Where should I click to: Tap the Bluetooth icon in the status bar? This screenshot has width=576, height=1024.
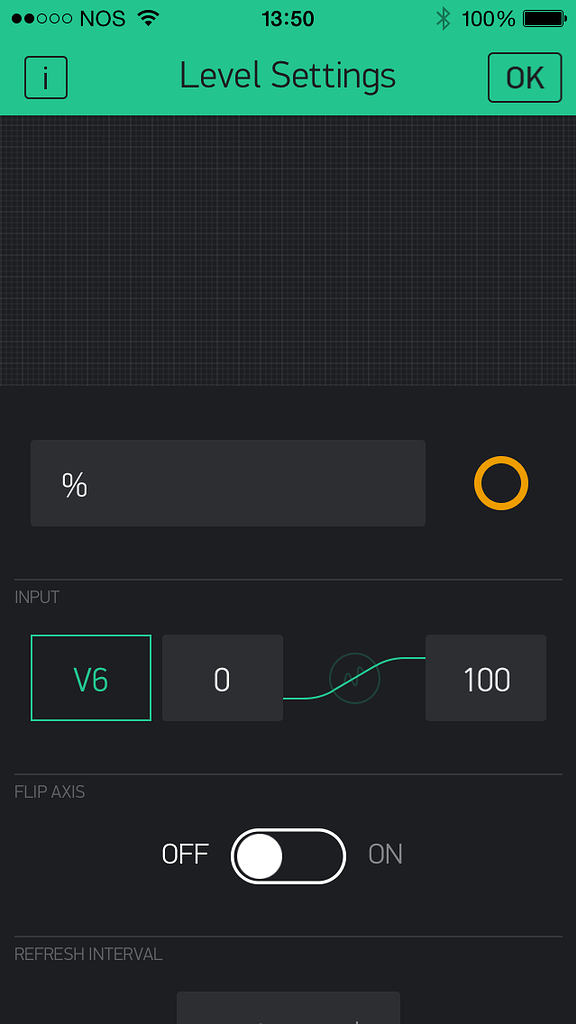pos(441,17)
